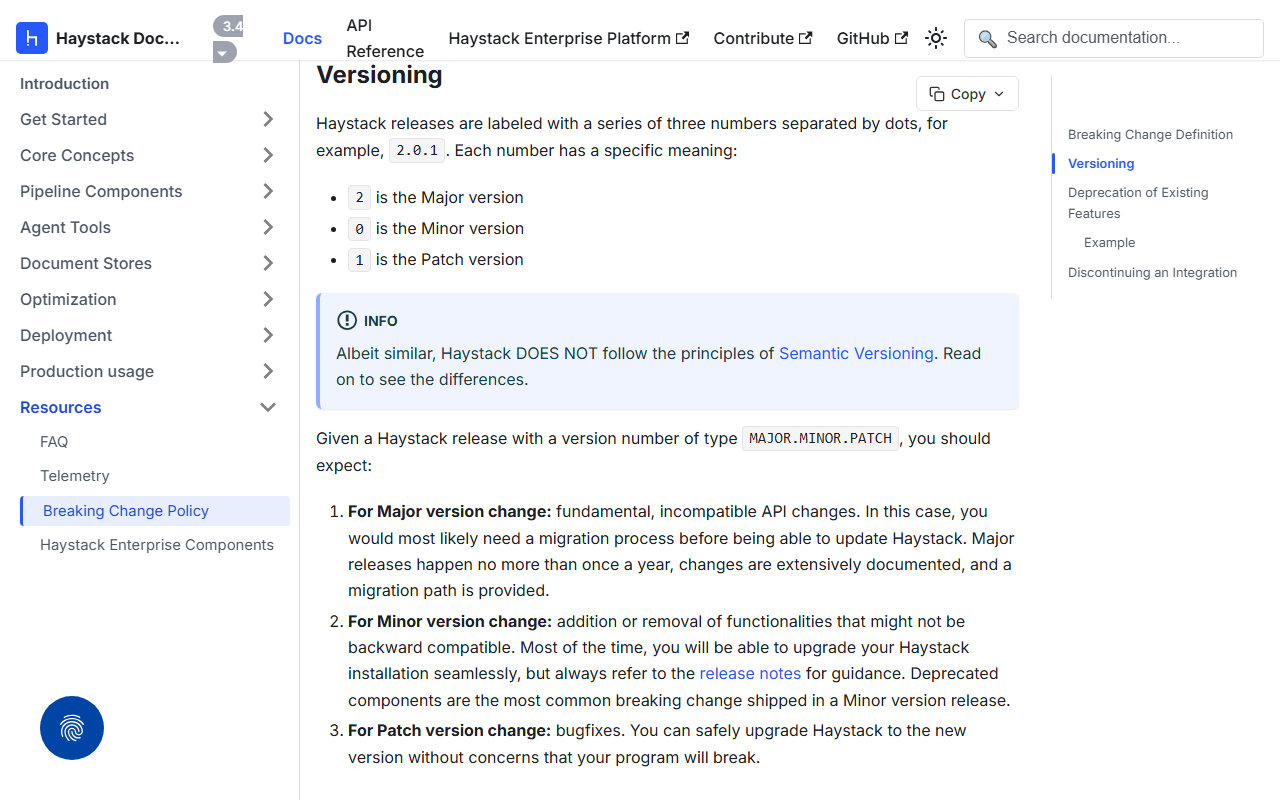
Task: Toggle the light/dark theme sun icon
Action: [x=936, y=38]
